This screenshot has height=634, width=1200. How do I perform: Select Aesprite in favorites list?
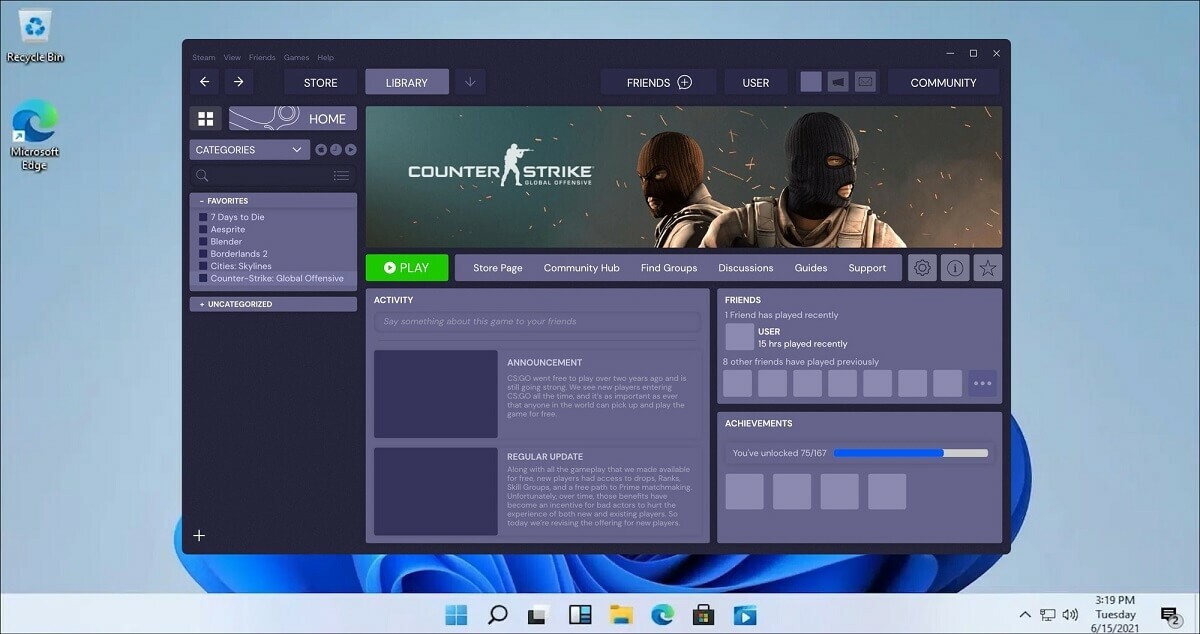pos(227,229)
